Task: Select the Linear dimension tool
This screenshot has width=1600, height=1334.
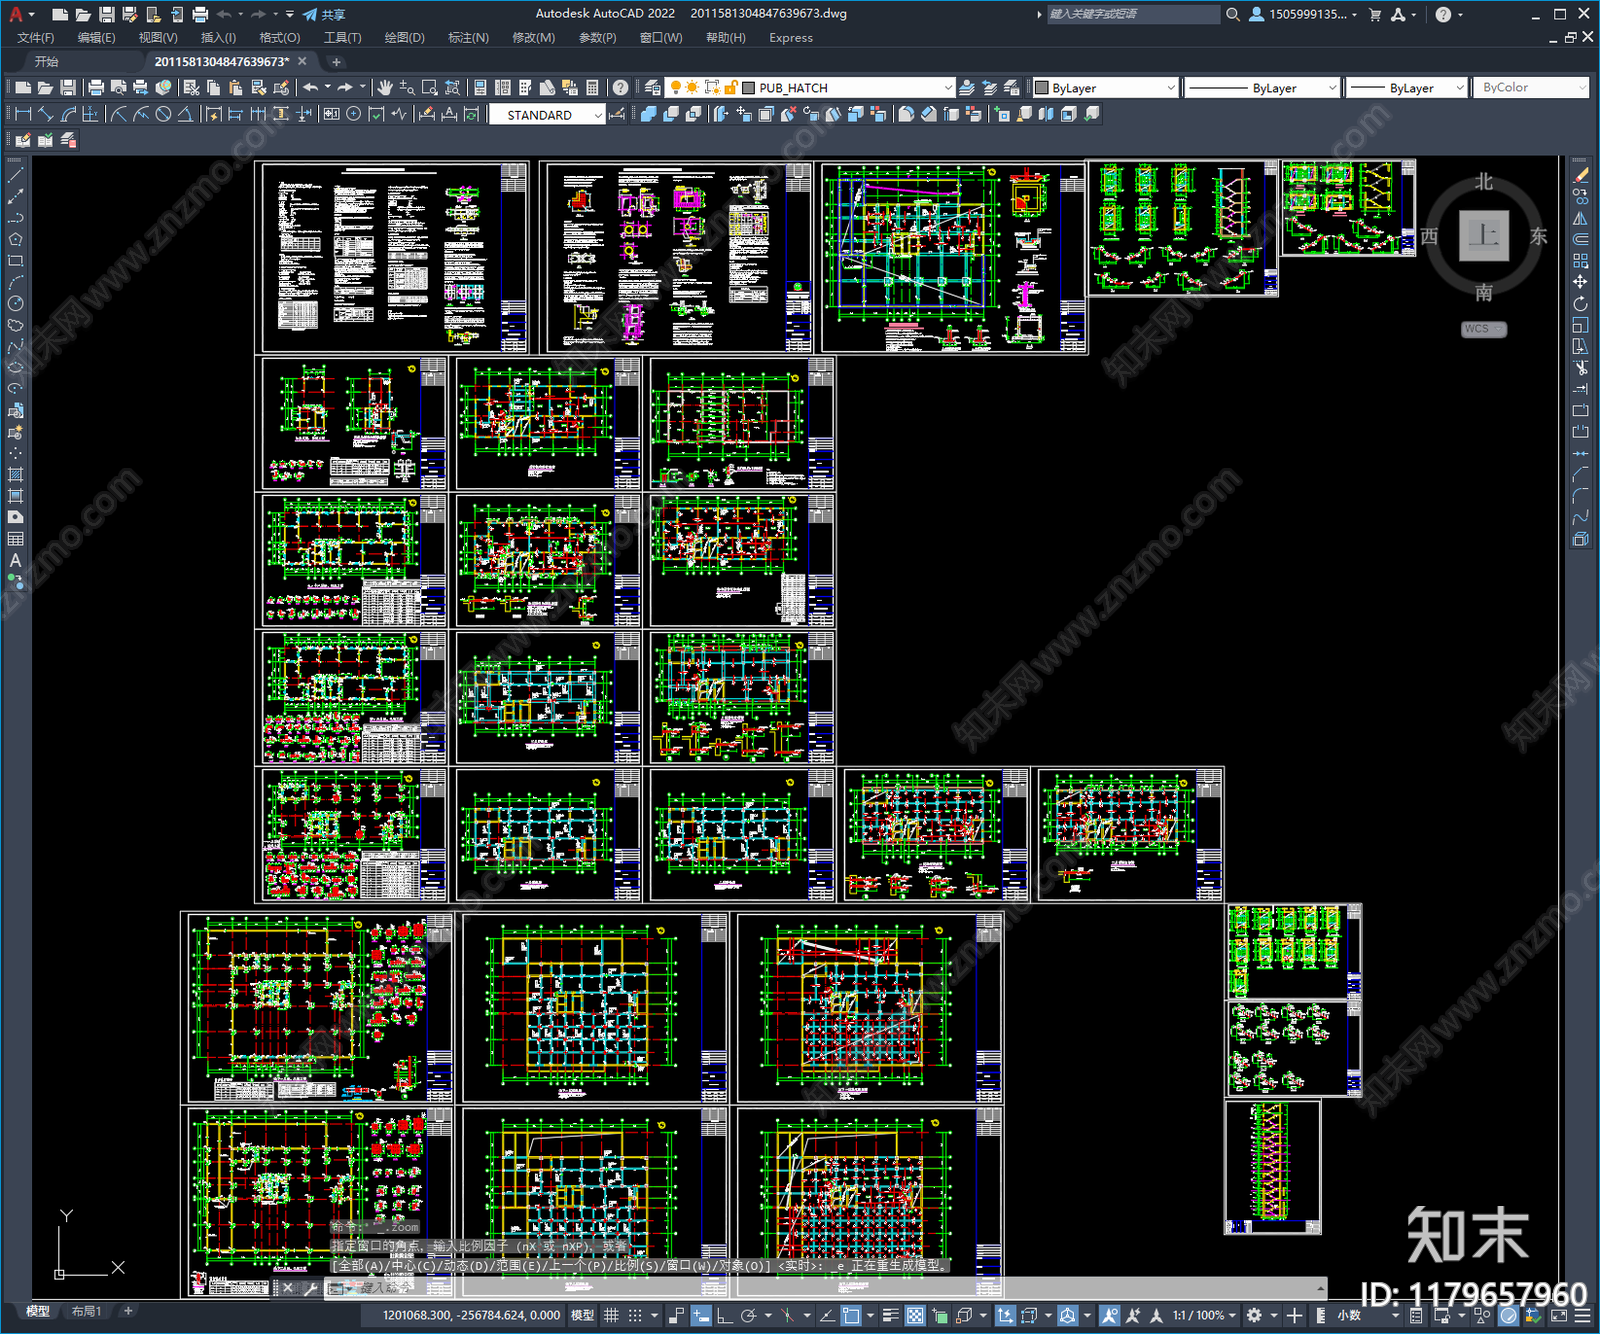Action: 23,114
